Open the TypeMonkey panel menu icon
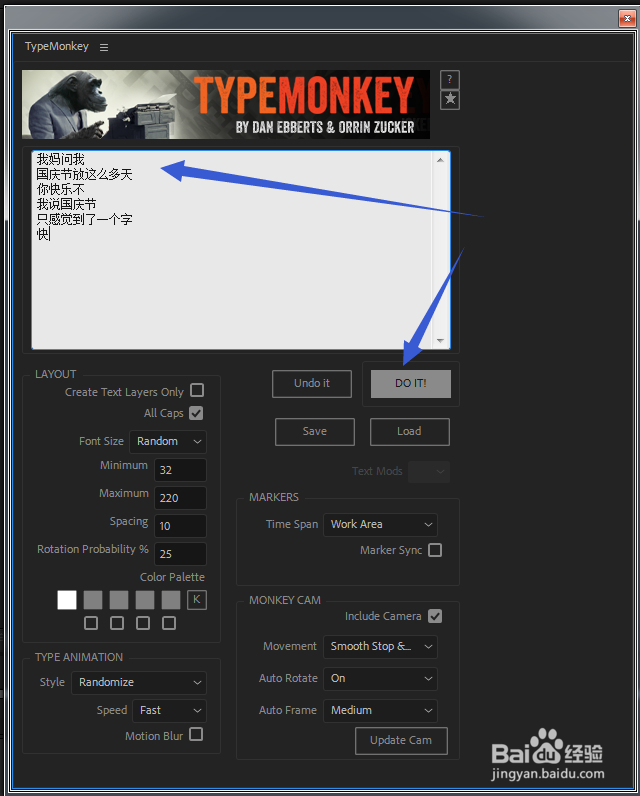640x796 pixels. coord(104,47)
